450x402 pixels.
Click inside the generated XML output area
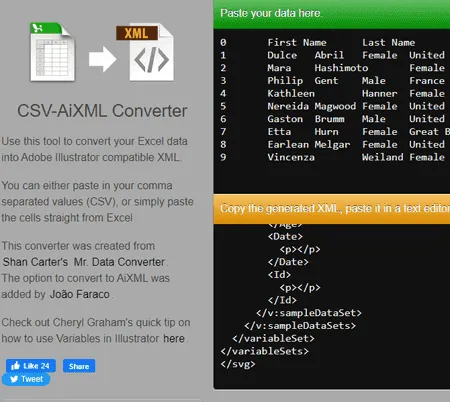(332, 306)
